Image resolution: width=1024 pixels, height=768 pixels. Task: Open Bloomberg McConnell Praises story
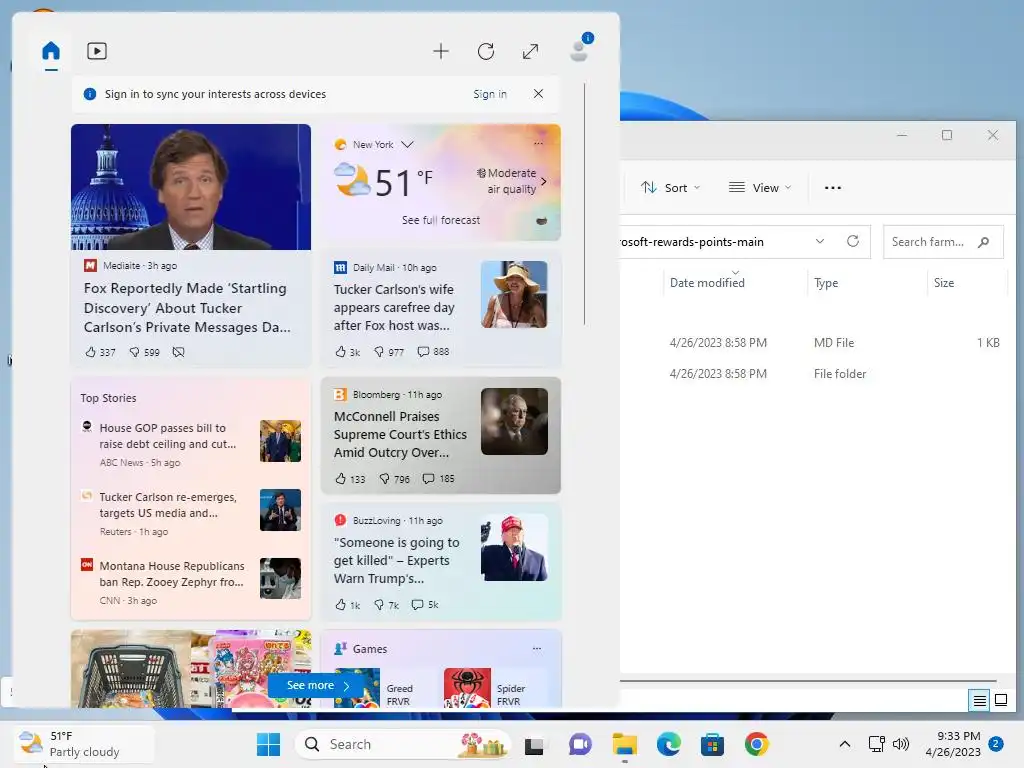pos(400,434)
